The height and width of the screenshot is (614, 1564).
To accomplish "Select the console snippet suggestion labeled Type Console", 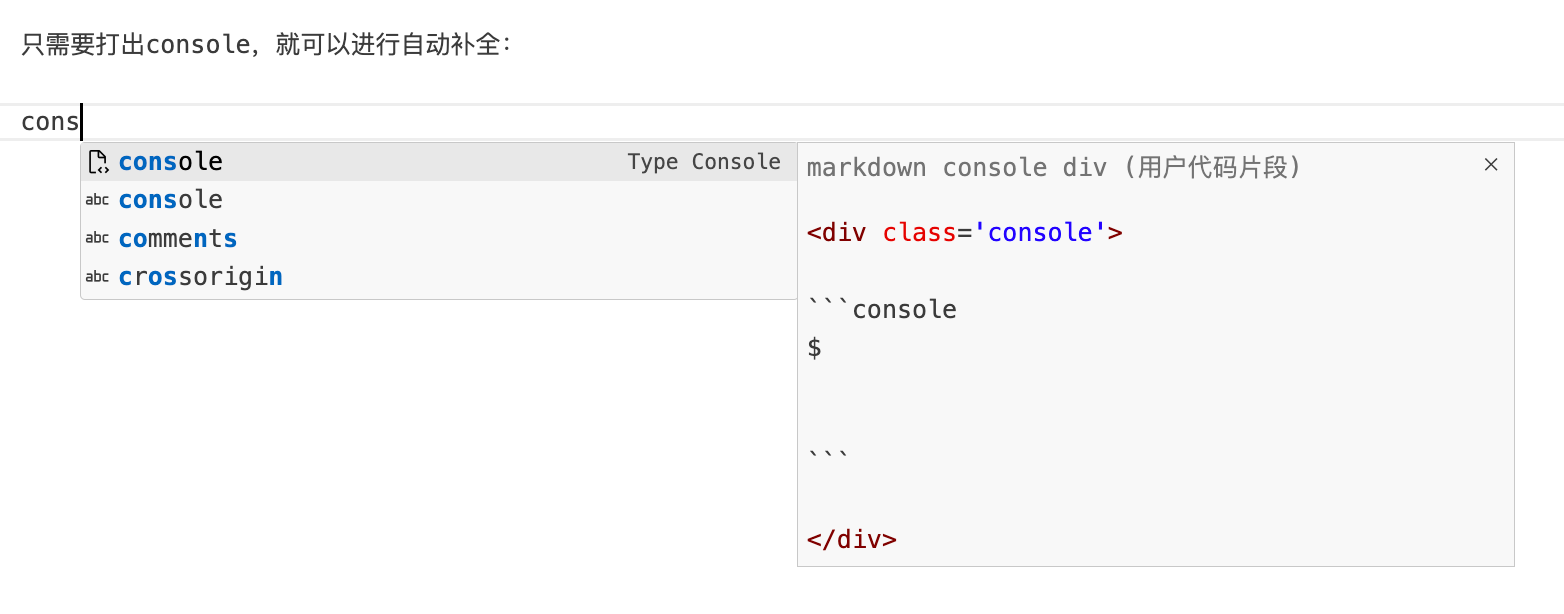I will pos(171,162).
